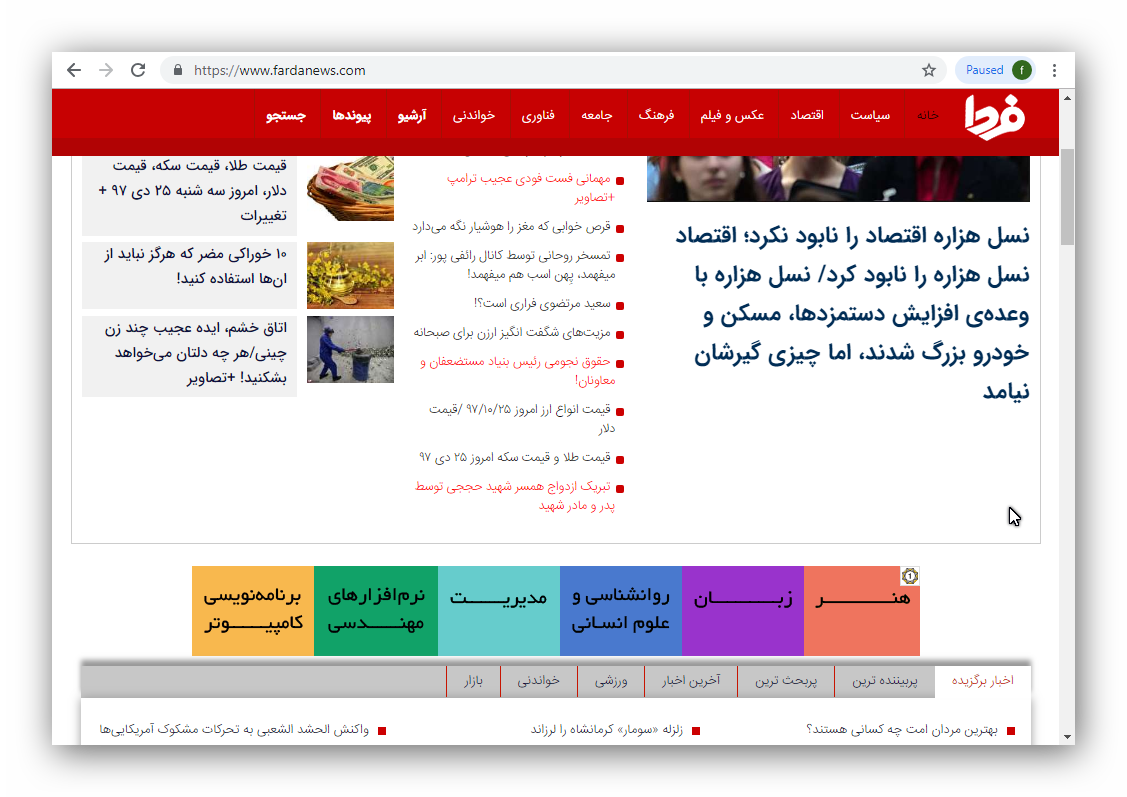This screenshot has width=1127, height=797.
Task: Open the ad choices badge on the banner
Action: pos(910,576)
